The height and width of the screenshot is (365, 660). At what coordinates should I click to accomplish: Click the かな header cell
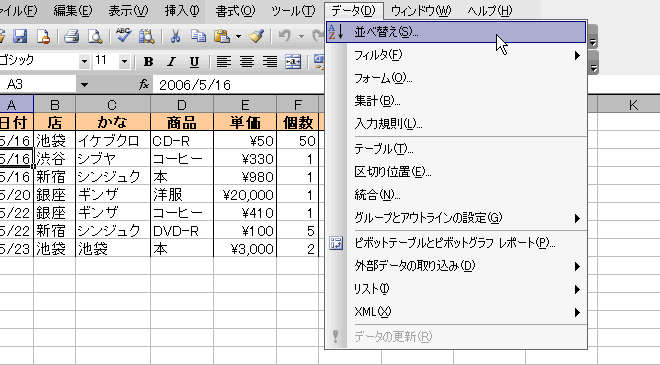click(x=113, y=123)
